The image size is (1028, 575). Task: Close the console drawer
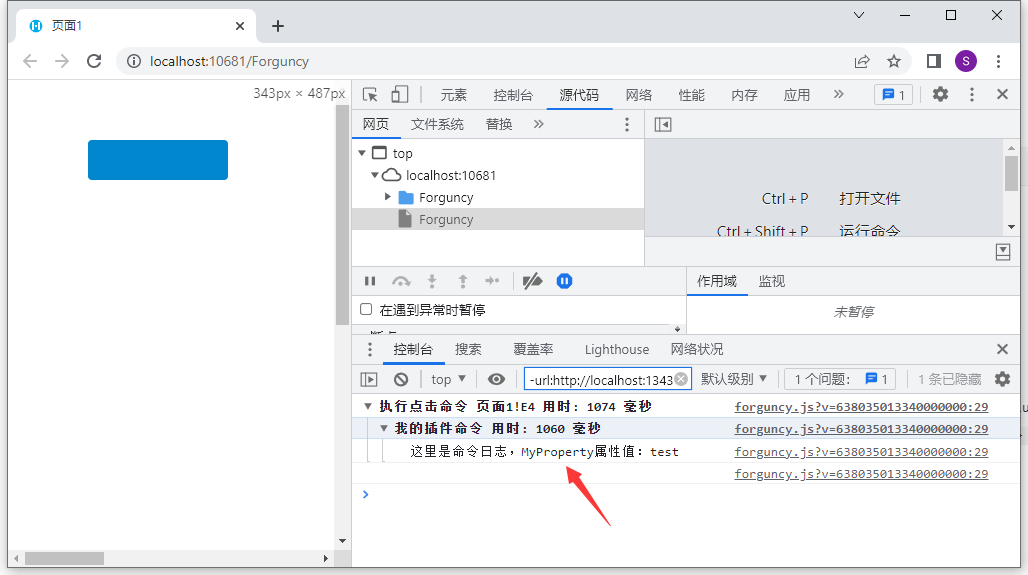click(x=1002, y=349)
